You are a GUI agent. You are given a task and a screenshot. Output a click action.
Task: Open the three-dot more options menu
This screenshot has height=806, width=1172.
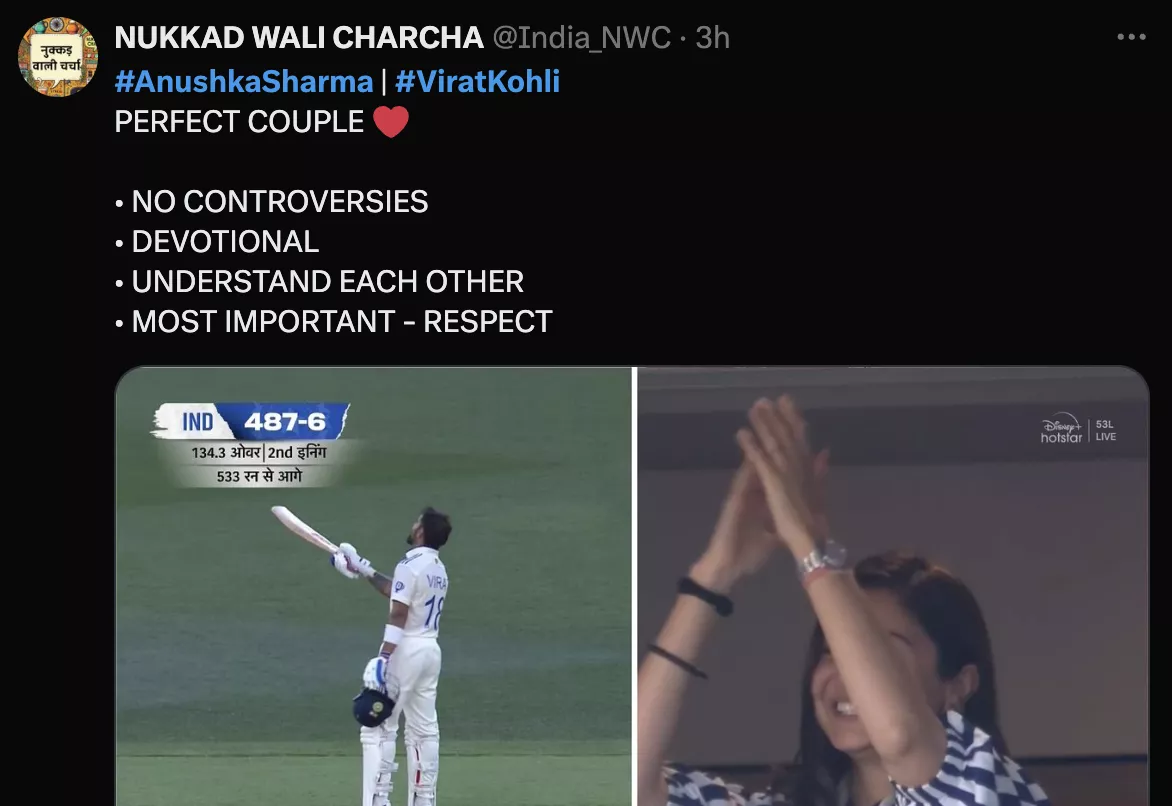(1131, 37)
